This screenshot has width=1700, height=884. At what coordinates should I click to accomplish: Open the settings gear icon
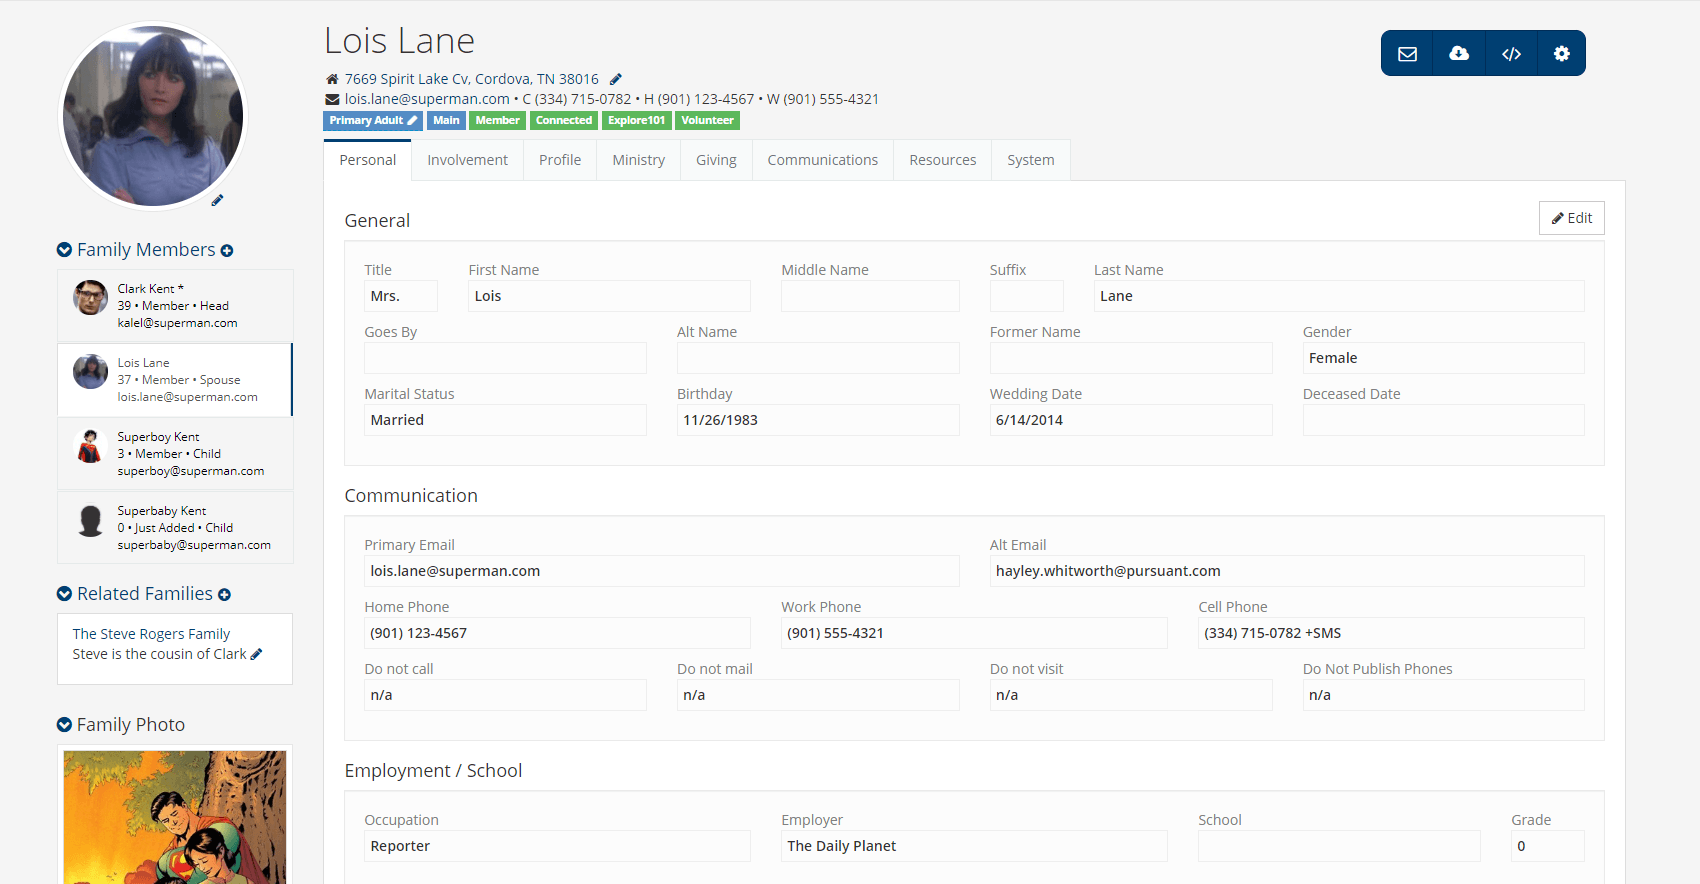point(1561,54)
